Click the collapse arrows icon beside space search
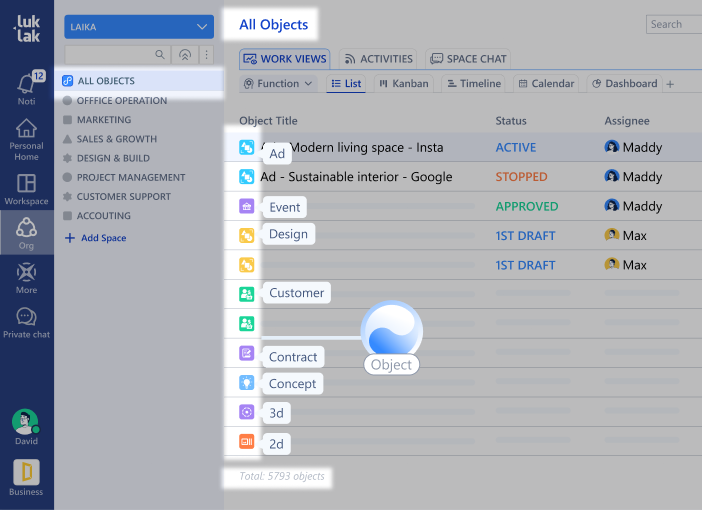The image size is (702, 510). point(184,54)
